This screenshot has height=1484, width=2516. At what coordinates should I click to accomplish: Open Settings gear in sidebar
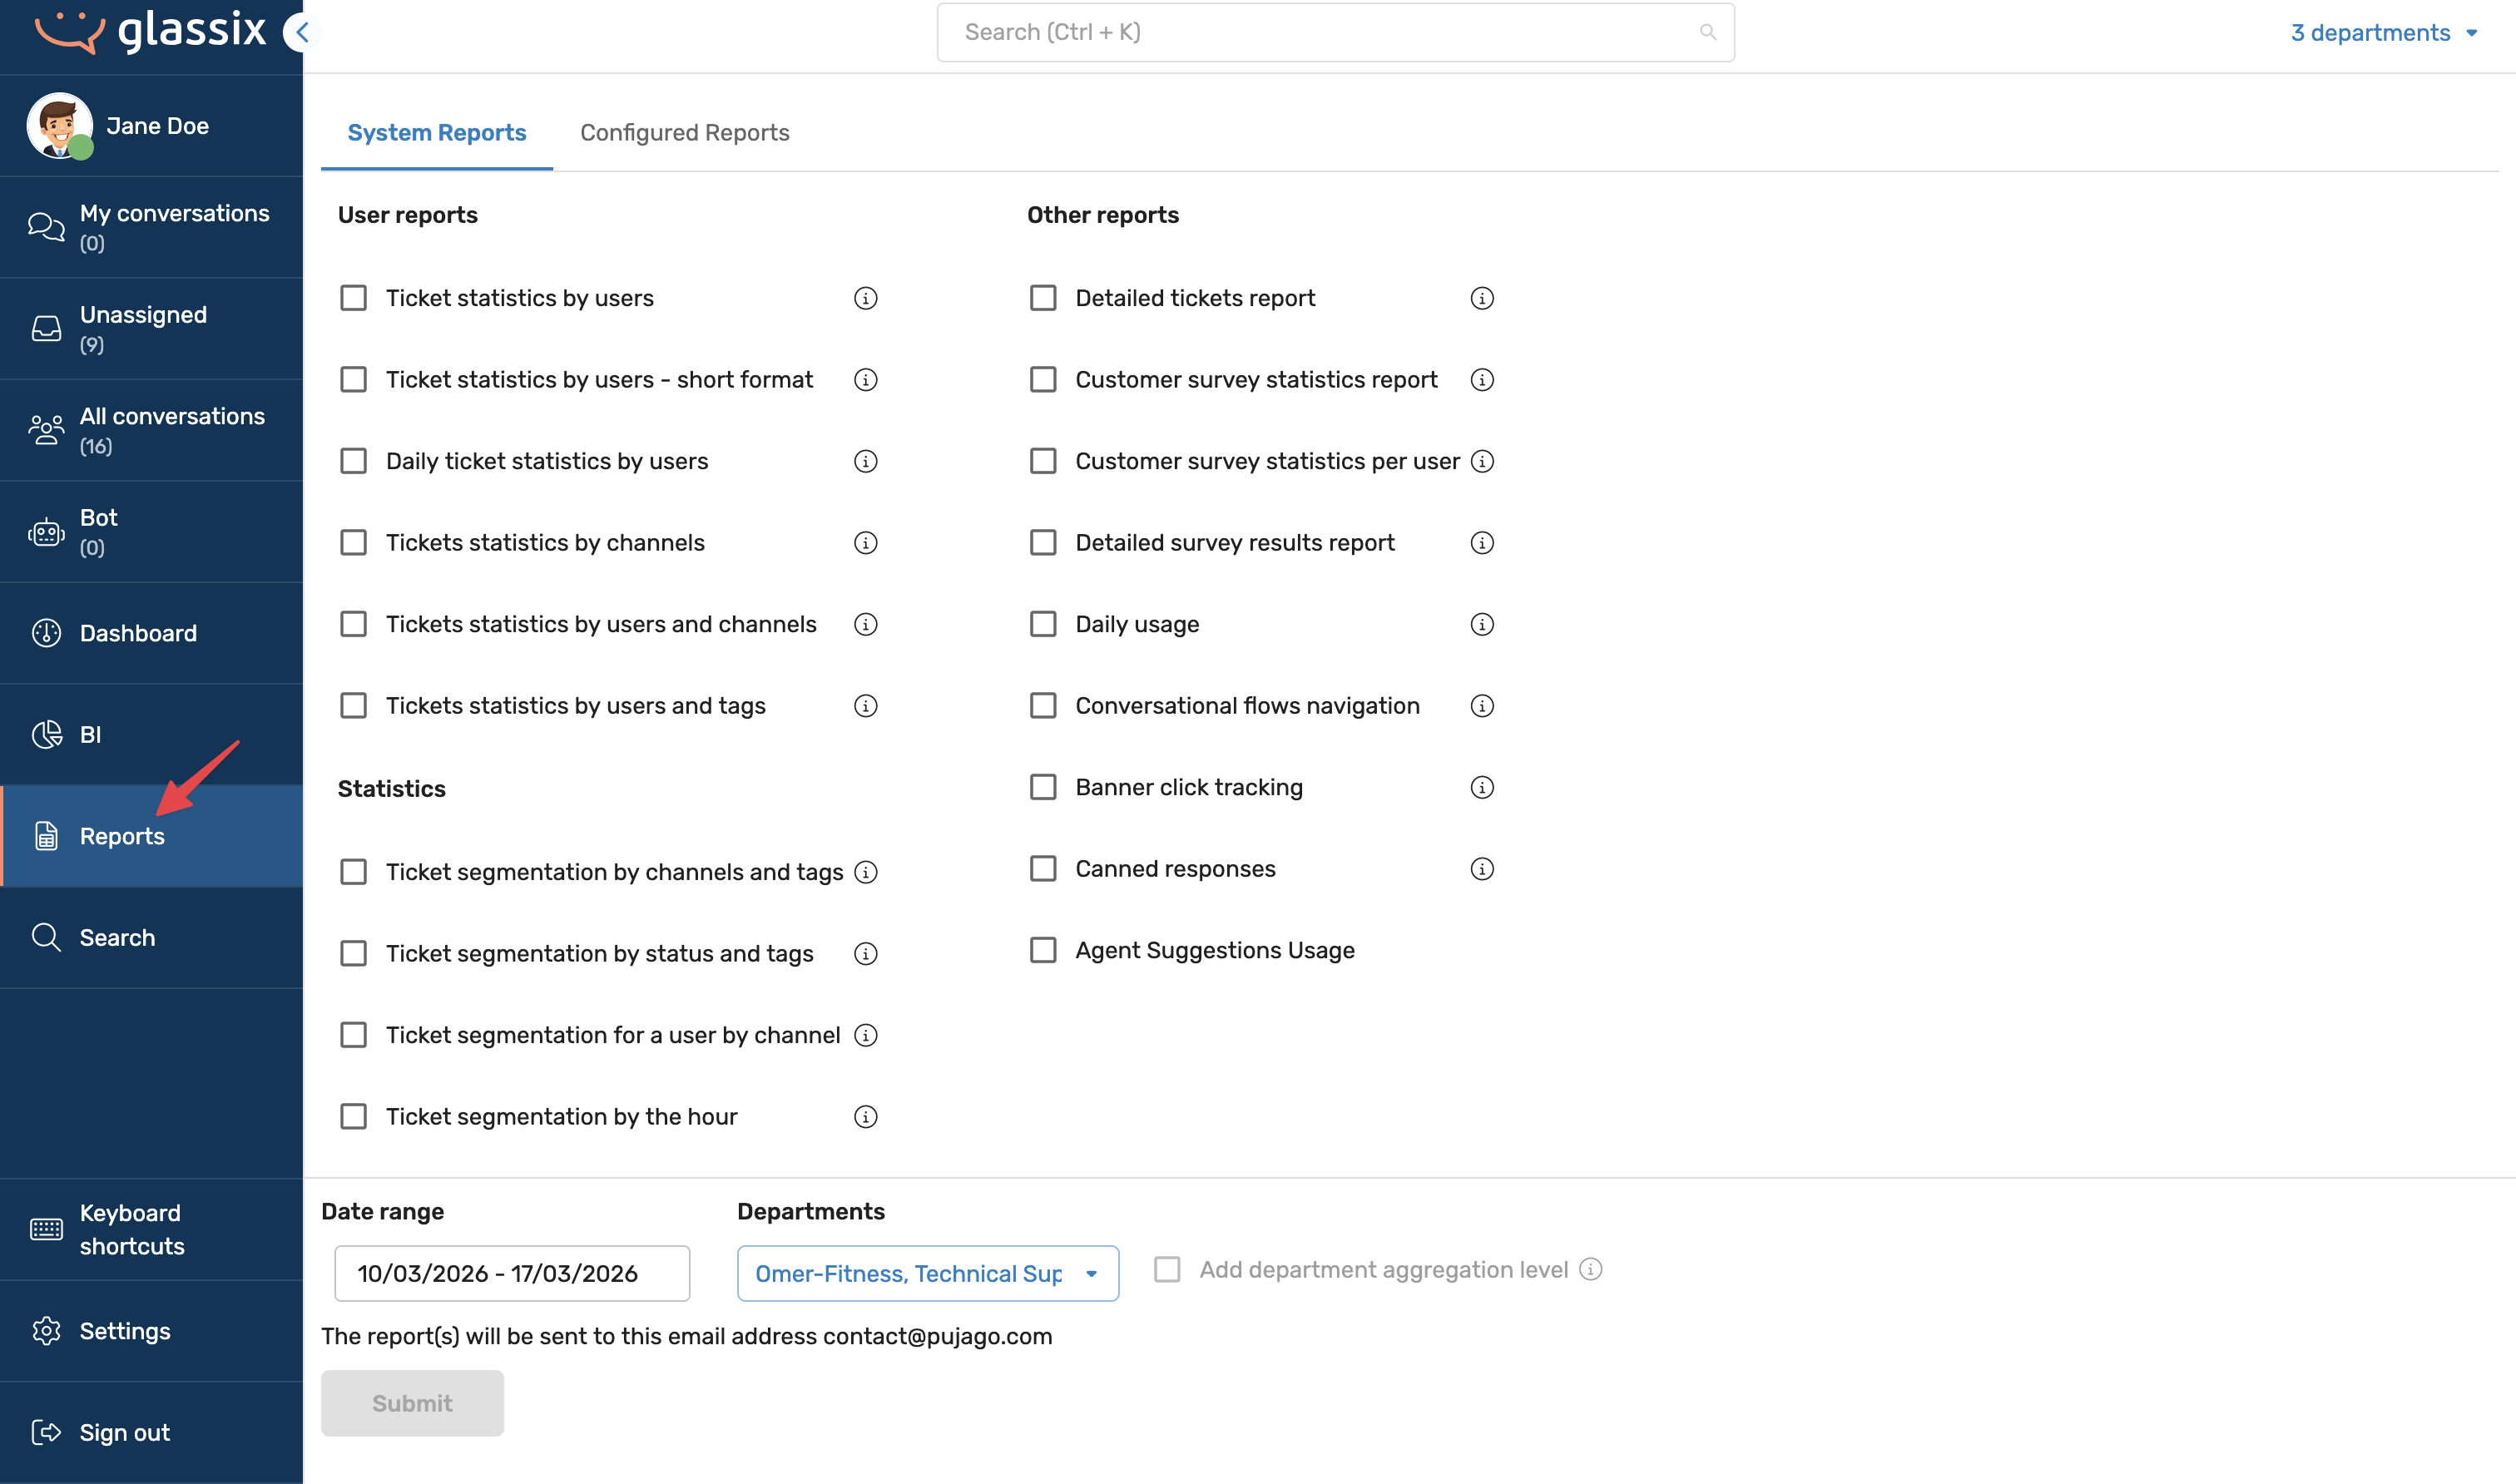click(x=46, y=1331)
